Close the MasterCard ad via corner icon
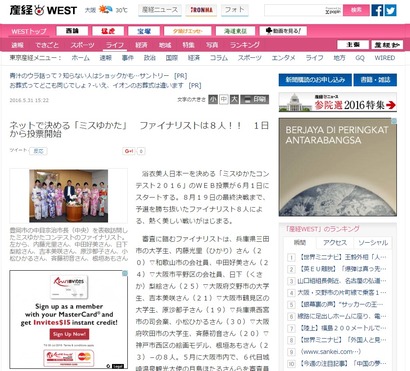The width and height of the screenshot is (410, 371). click(x=125, y=273)
